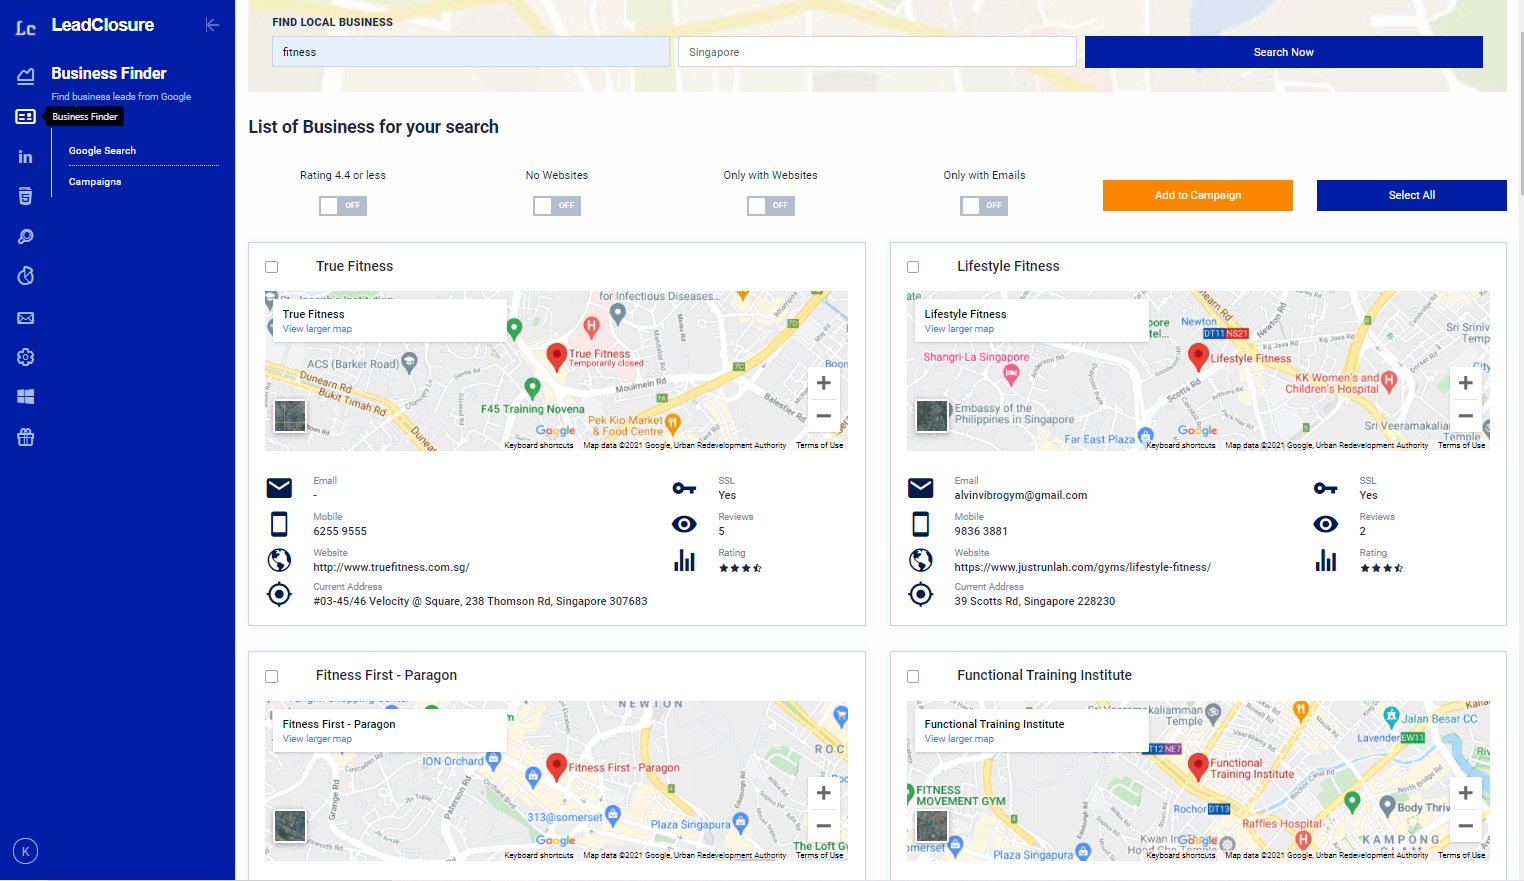Zoom out on the True Fitness map
The image size is (1524, 881).
click(823, 415)
